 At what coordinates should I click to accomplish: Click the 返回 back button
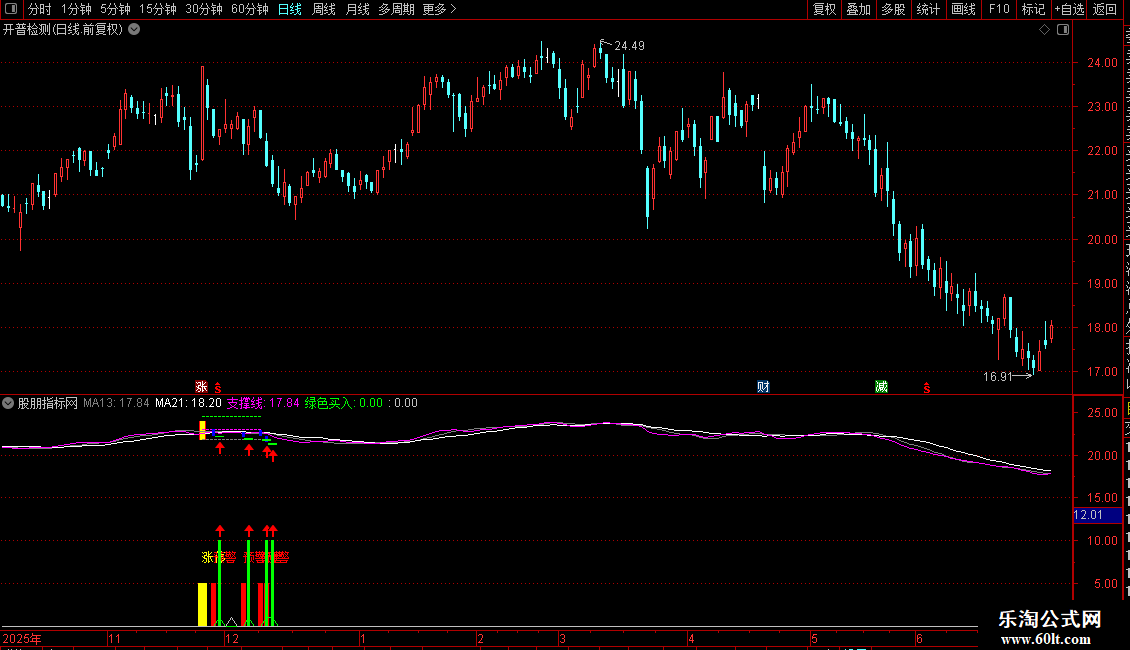(1105, 9)
